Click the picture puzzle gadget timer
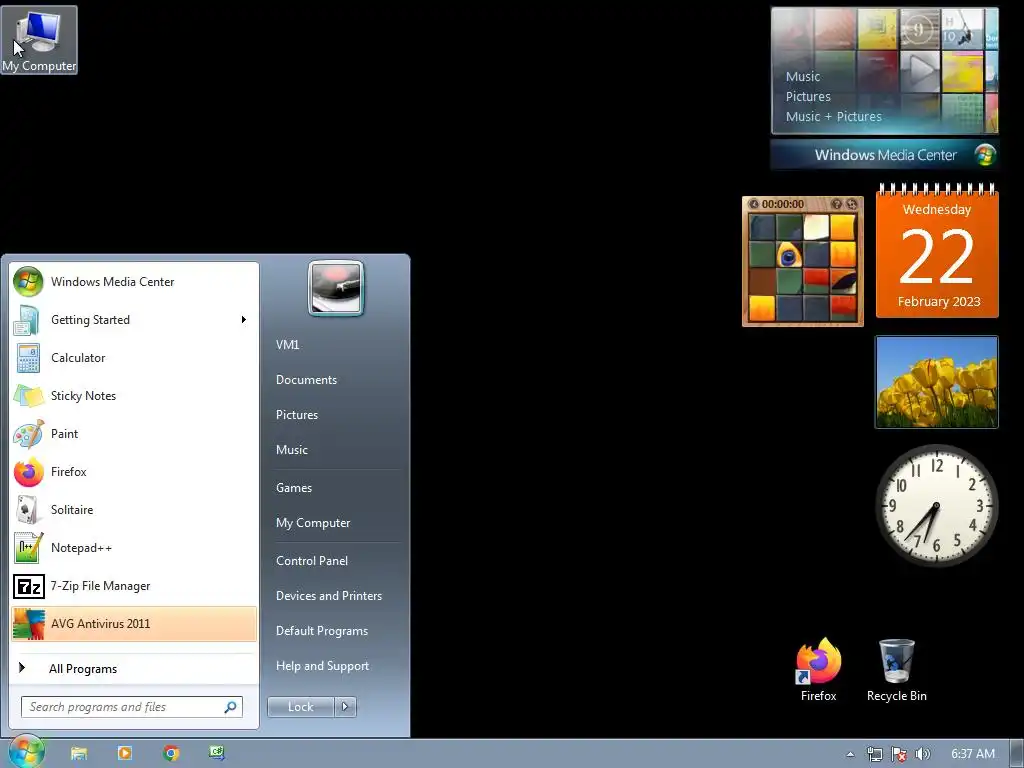Screen dimensions: 1024x768 (x=782, y=204)
